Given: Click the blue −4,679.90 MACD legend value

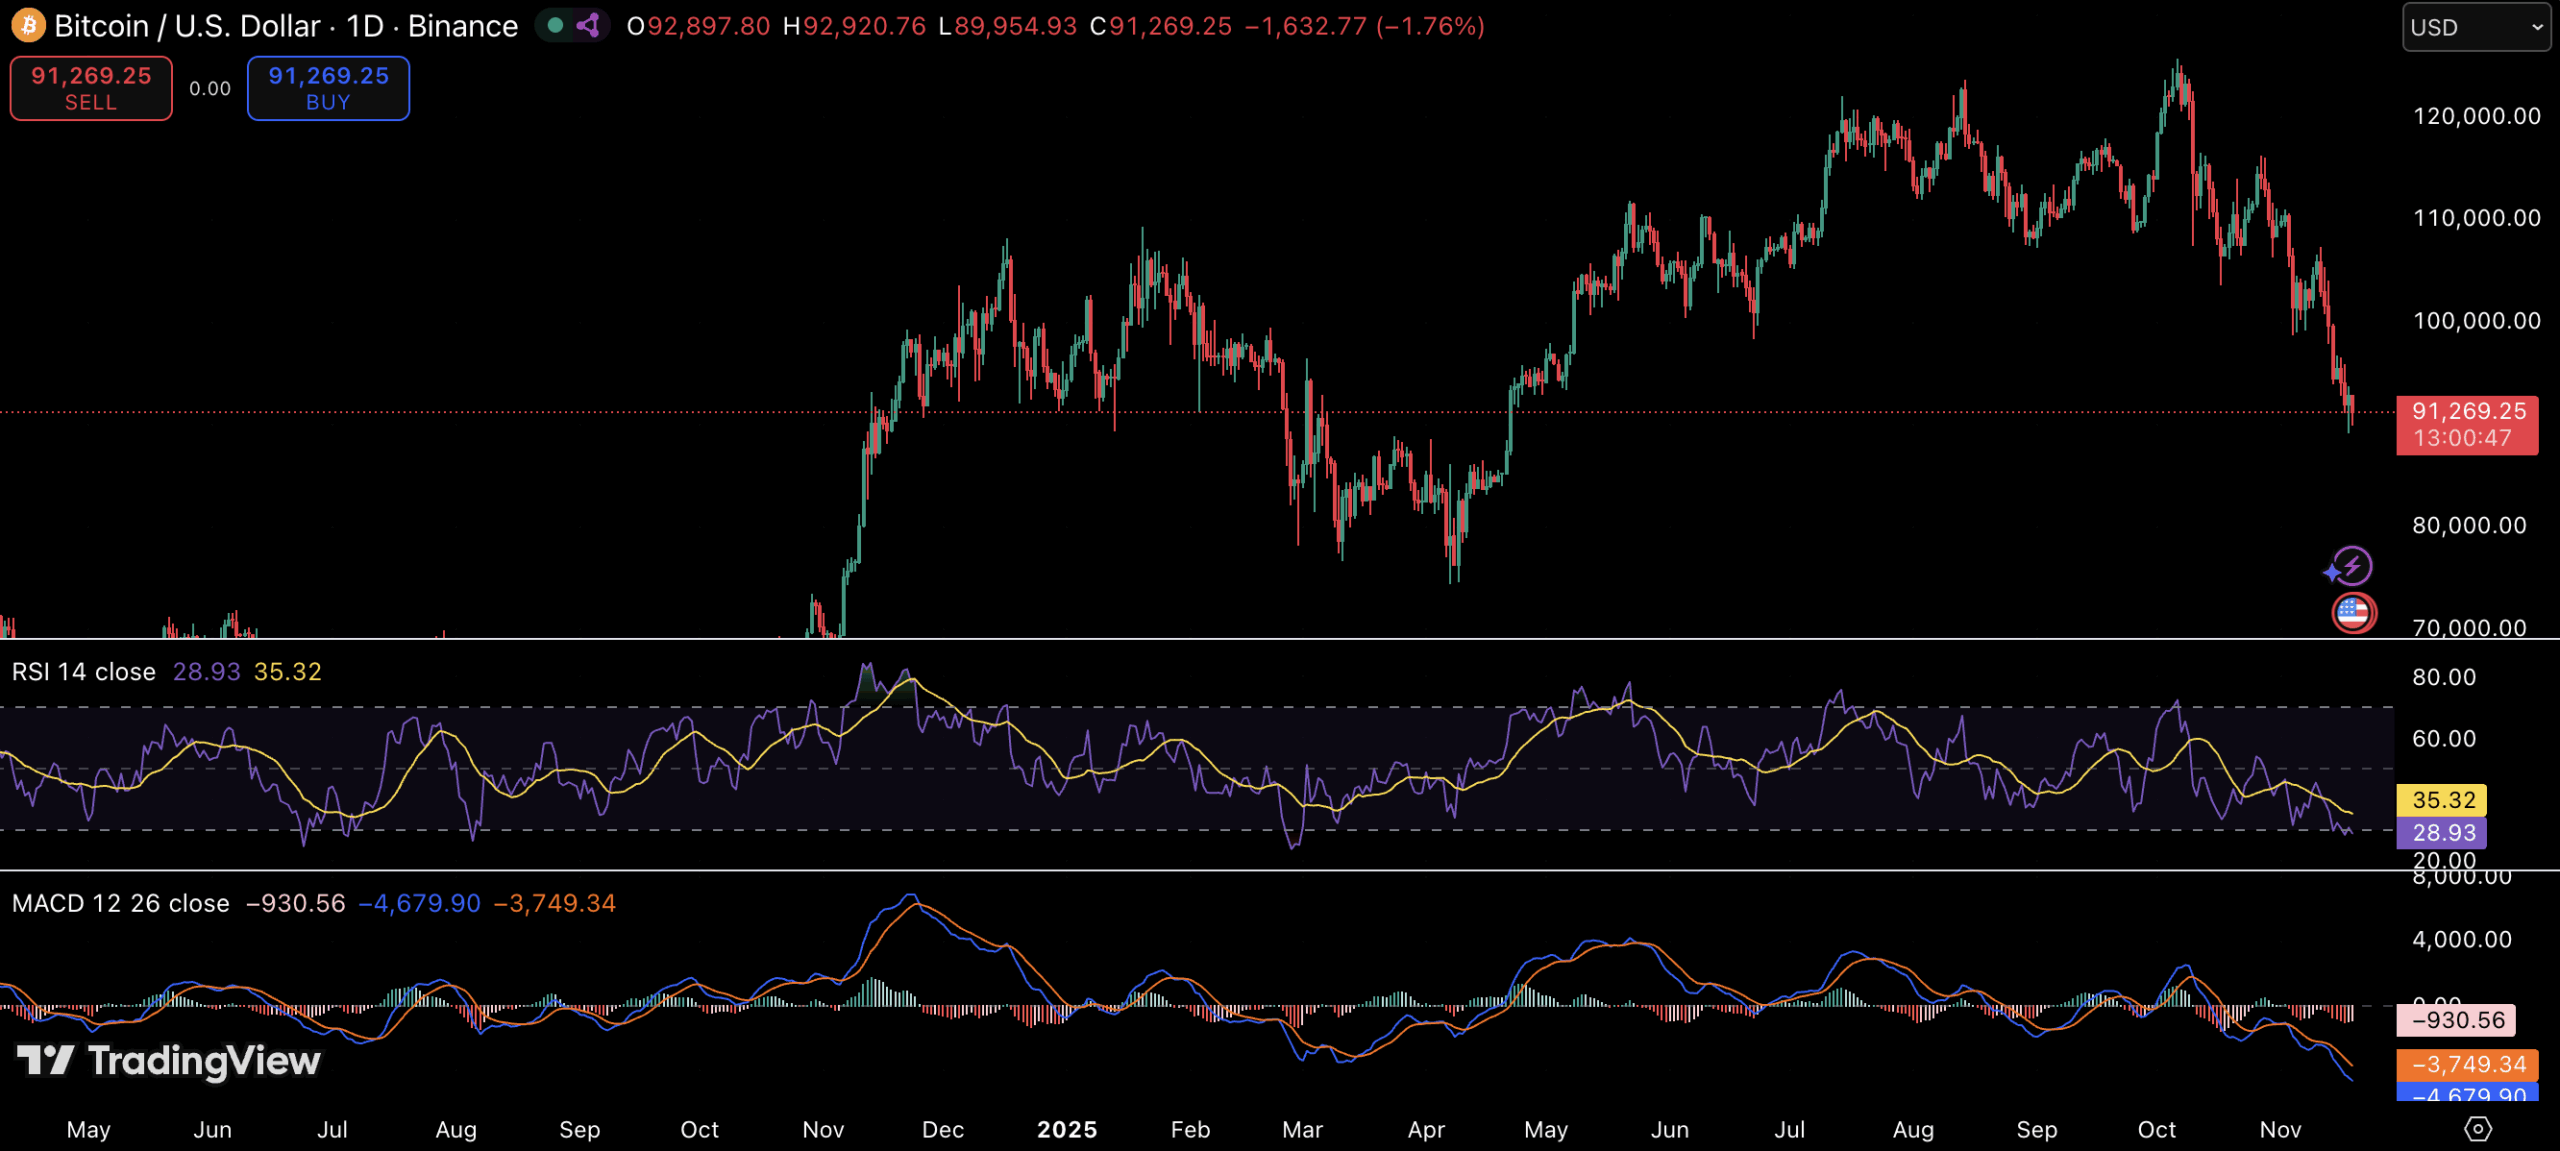Looking at the screenshot, I should [420, 904].
